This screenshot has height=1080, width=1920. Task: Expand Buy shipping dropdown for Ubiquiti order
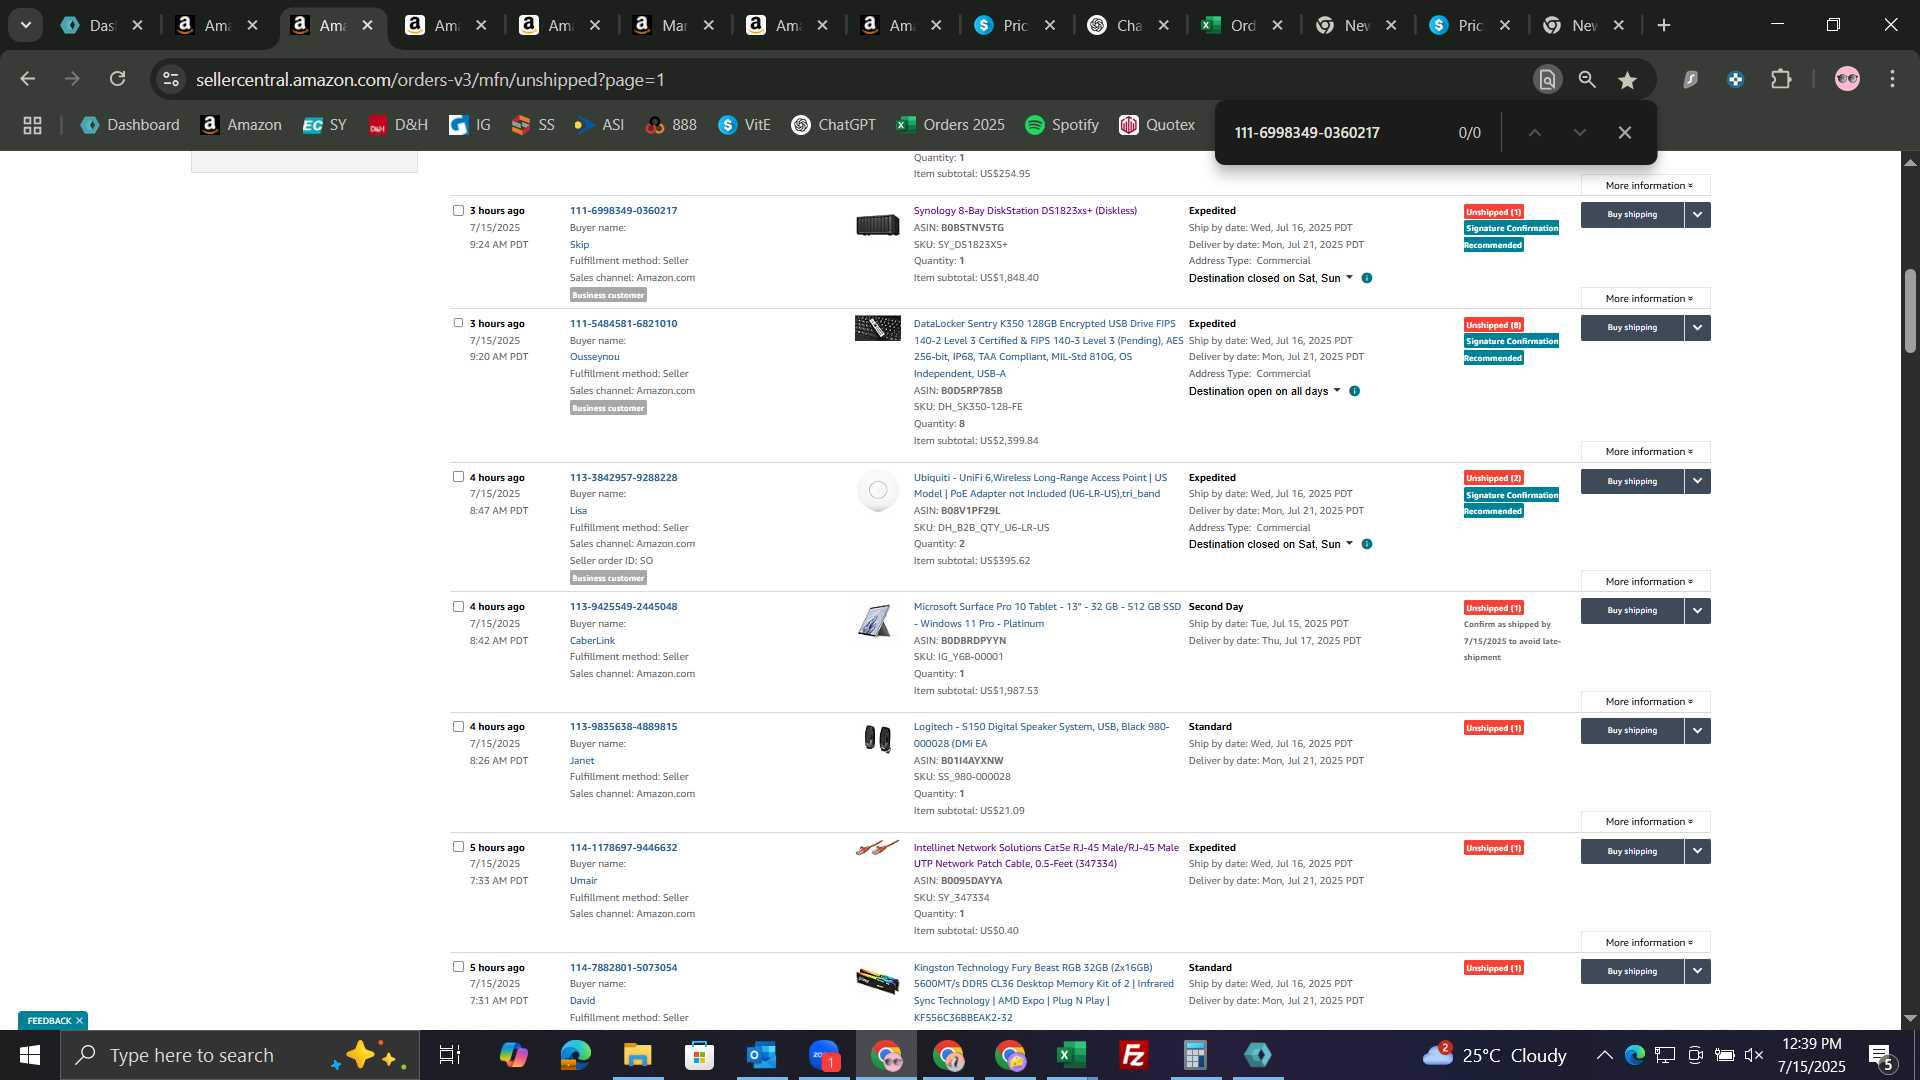1697,481
